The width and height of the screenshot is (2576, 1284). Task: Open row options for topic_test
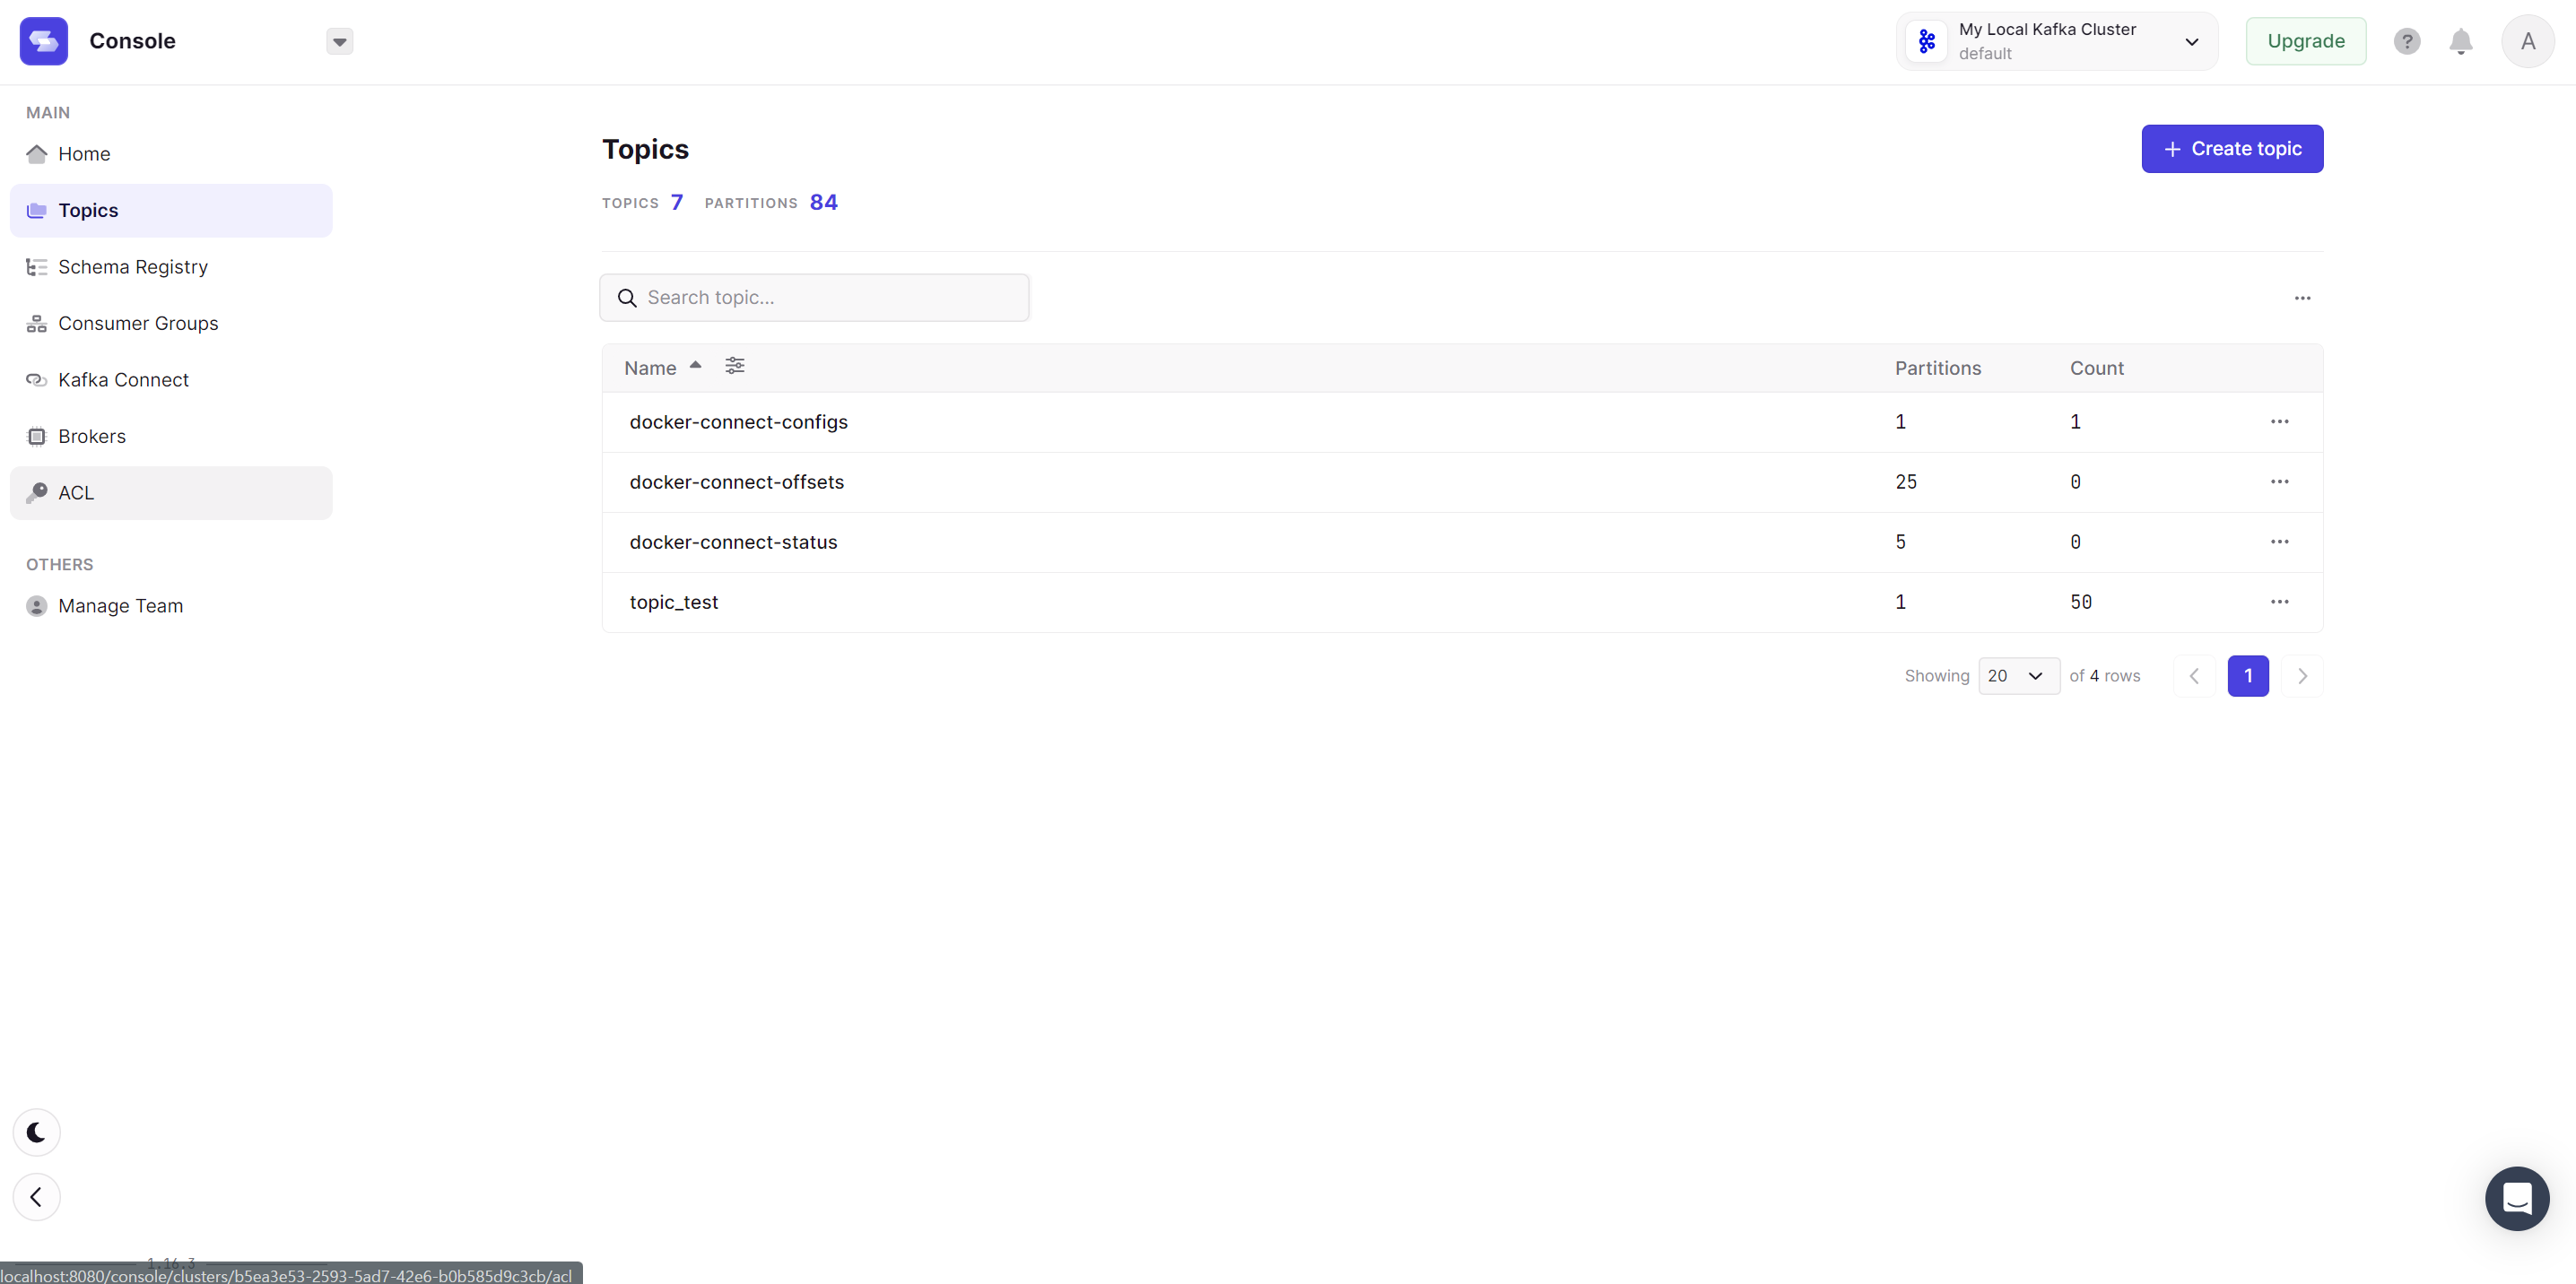click(x=2279, y=602)
